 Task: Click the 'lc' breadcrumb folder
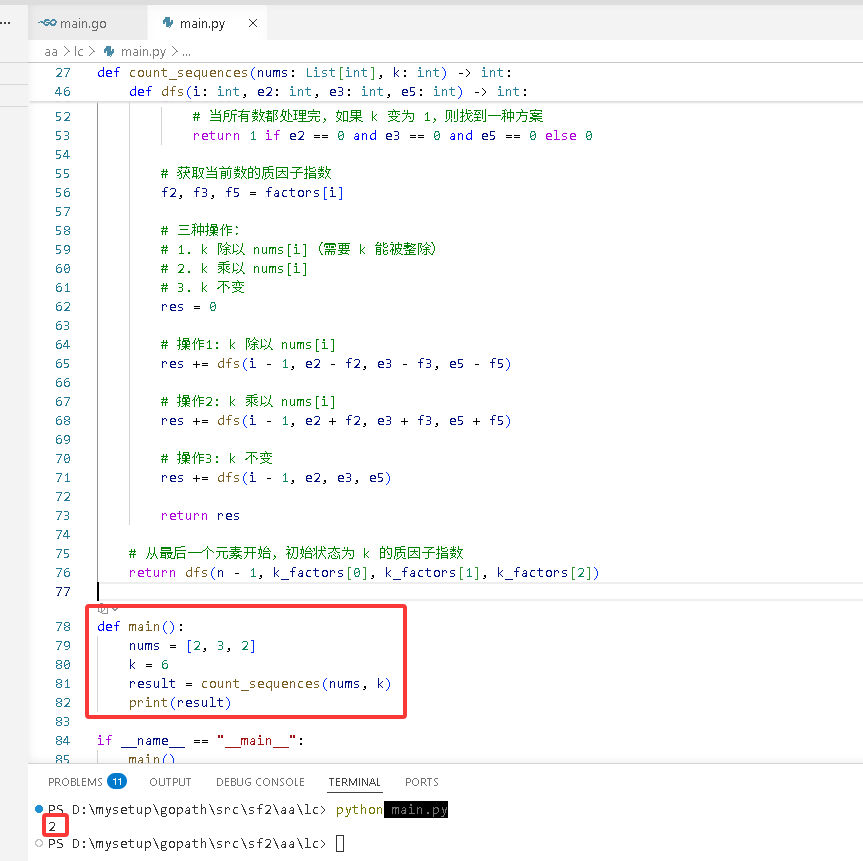coord(79,52)
